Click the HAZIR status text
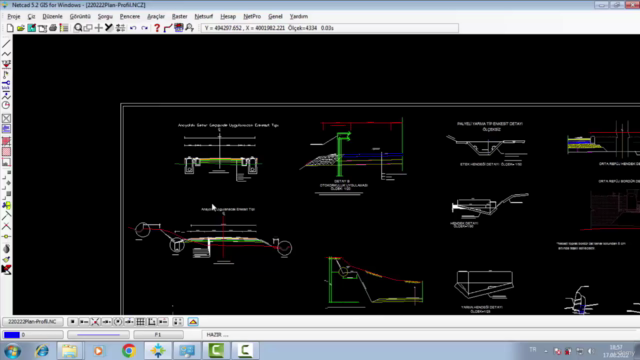The height and width of the screenshot is (360, 640). point(217,335)
